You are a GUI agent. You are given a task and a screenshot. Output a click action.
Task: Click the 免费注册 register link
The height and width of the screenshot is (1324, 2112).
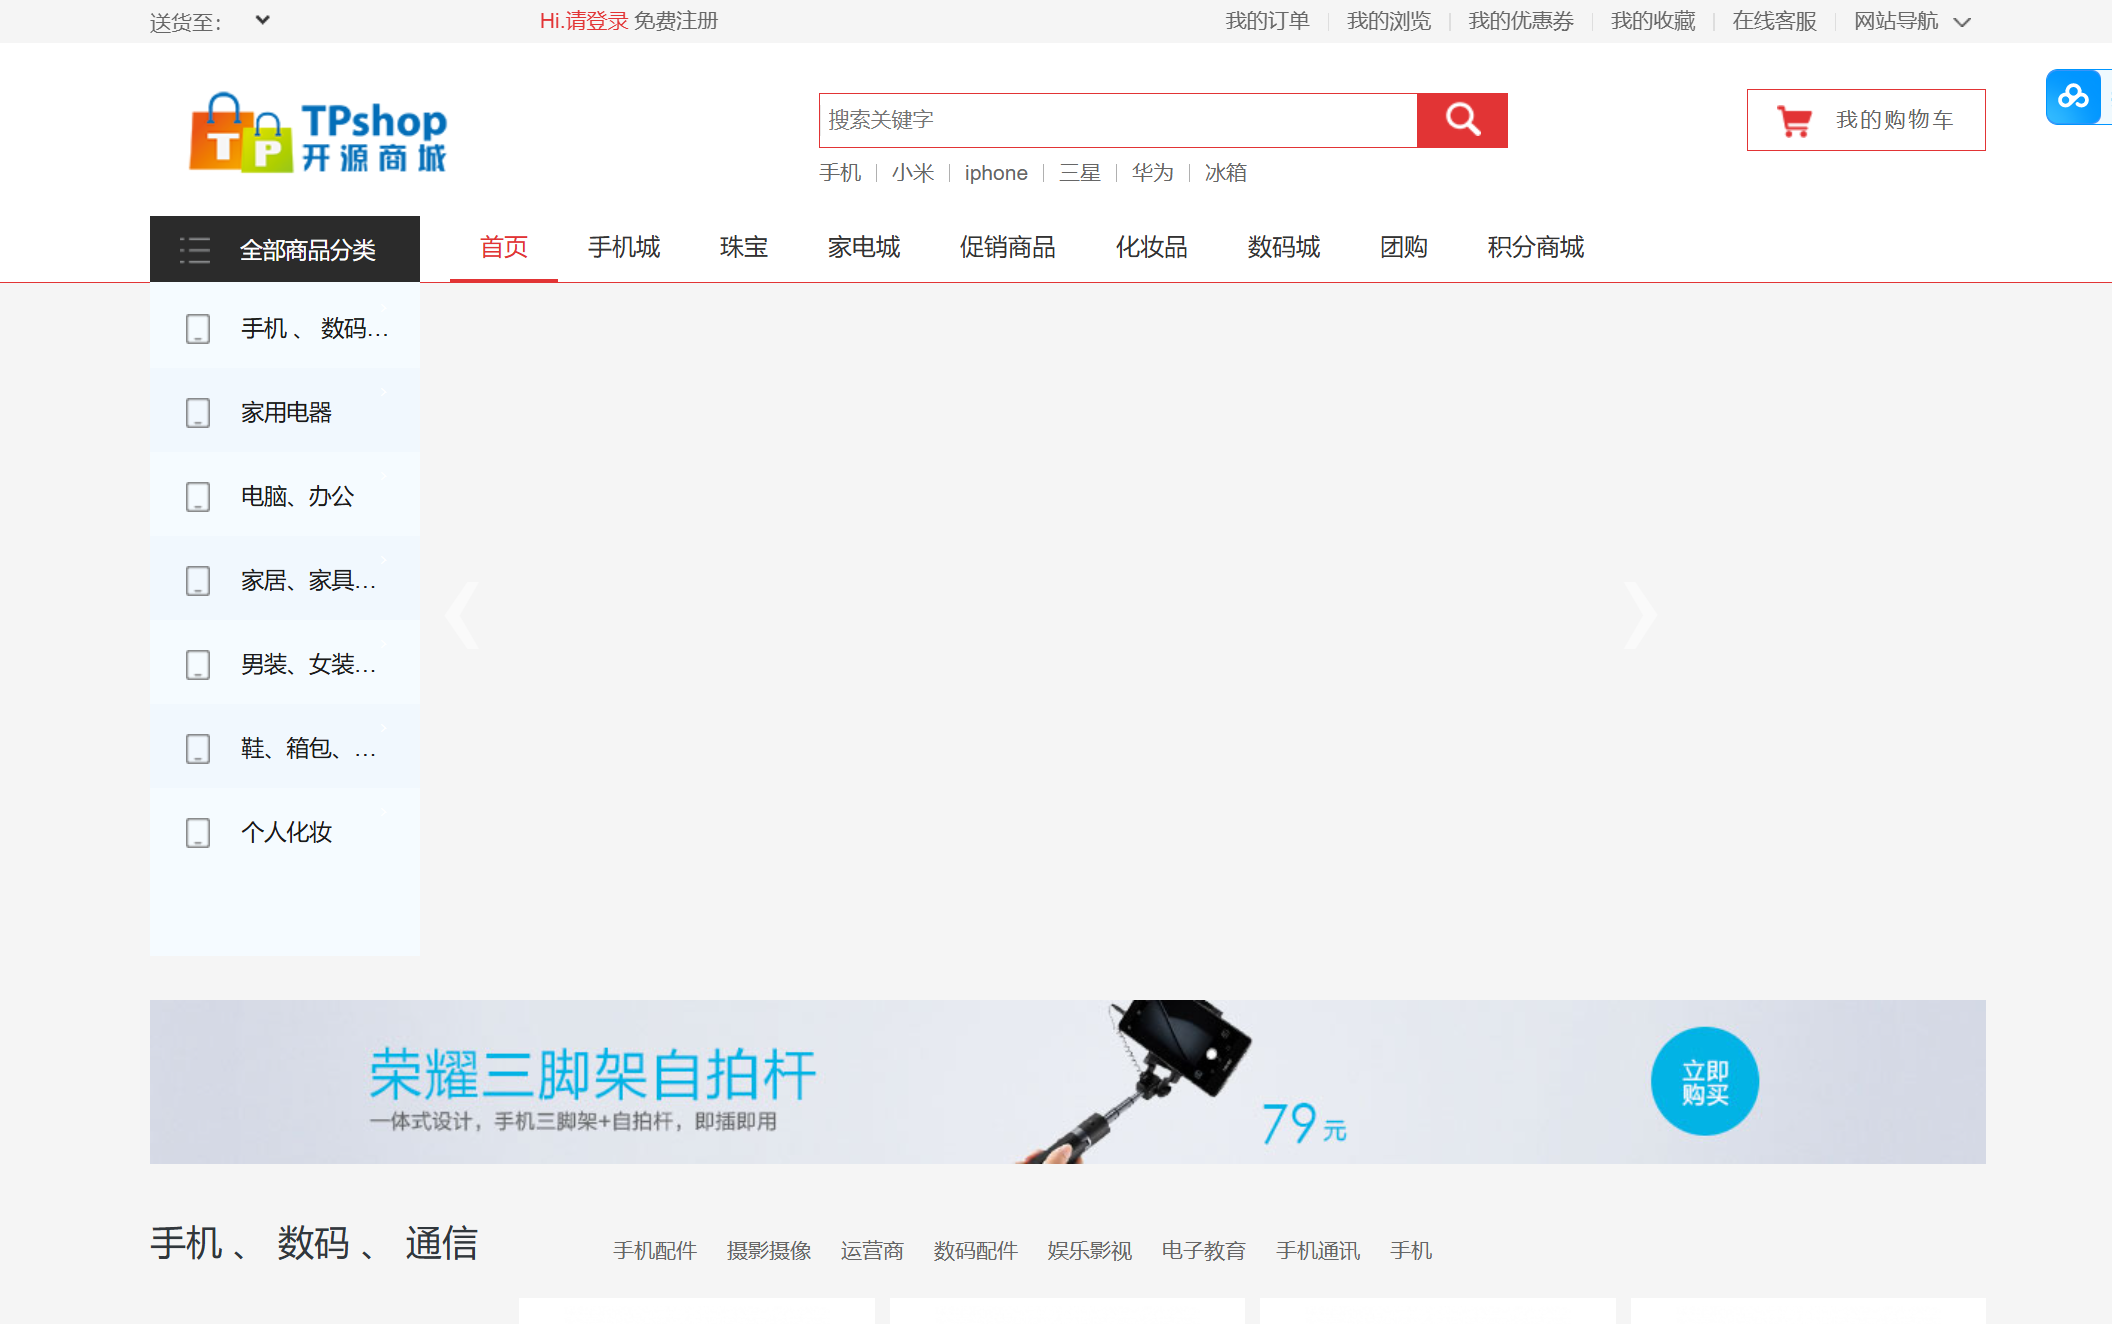click(676, 21)
